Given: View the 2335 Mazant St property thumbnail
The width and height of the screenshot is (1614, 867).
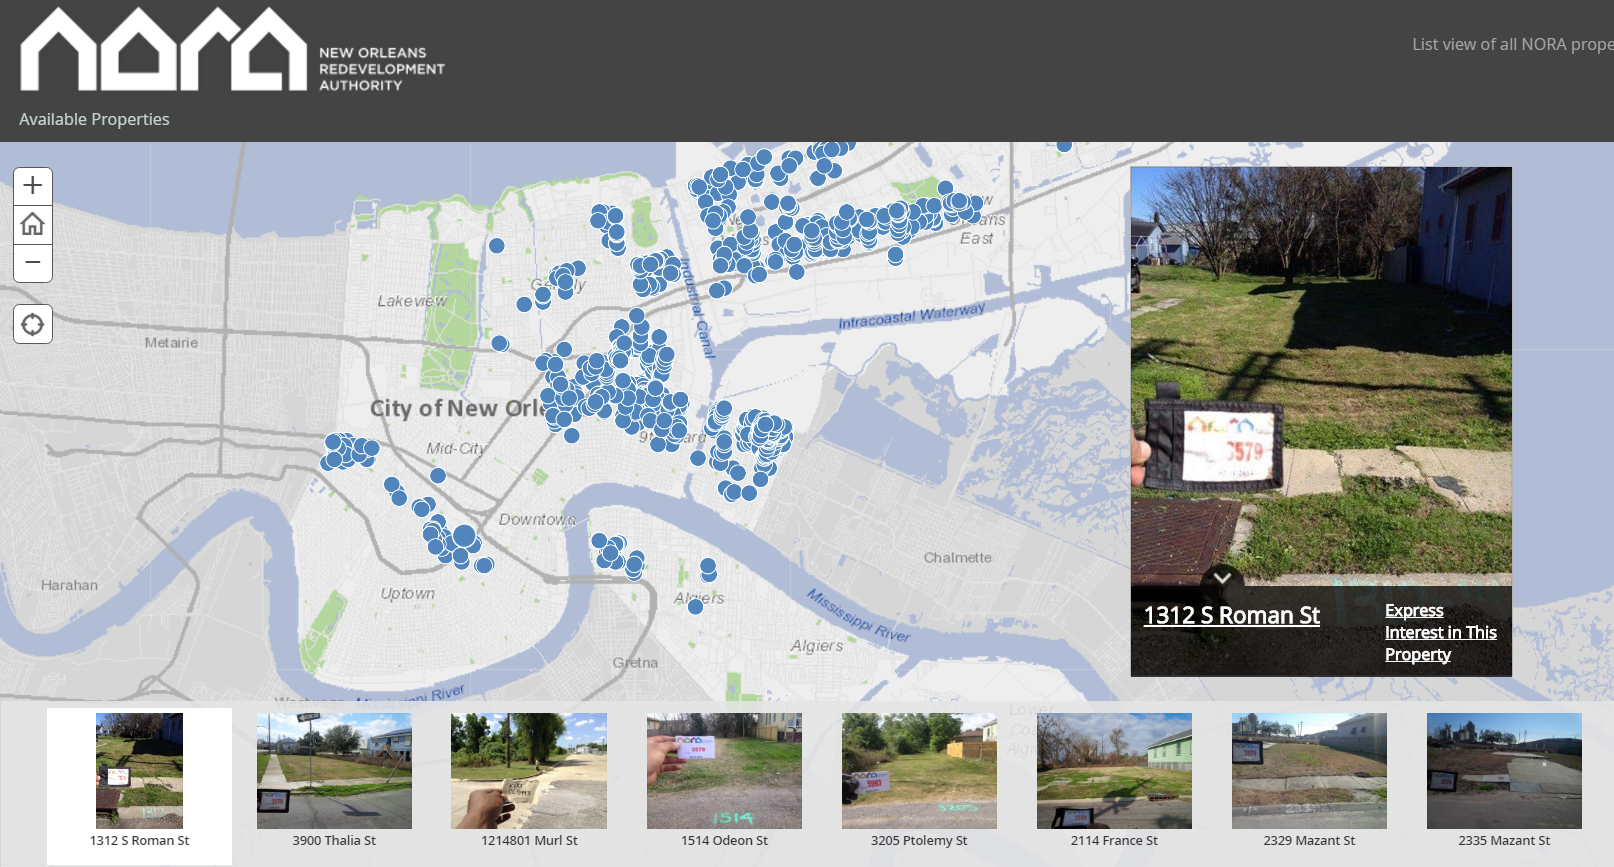Looking at the screenshot, I should (1504, 771).
